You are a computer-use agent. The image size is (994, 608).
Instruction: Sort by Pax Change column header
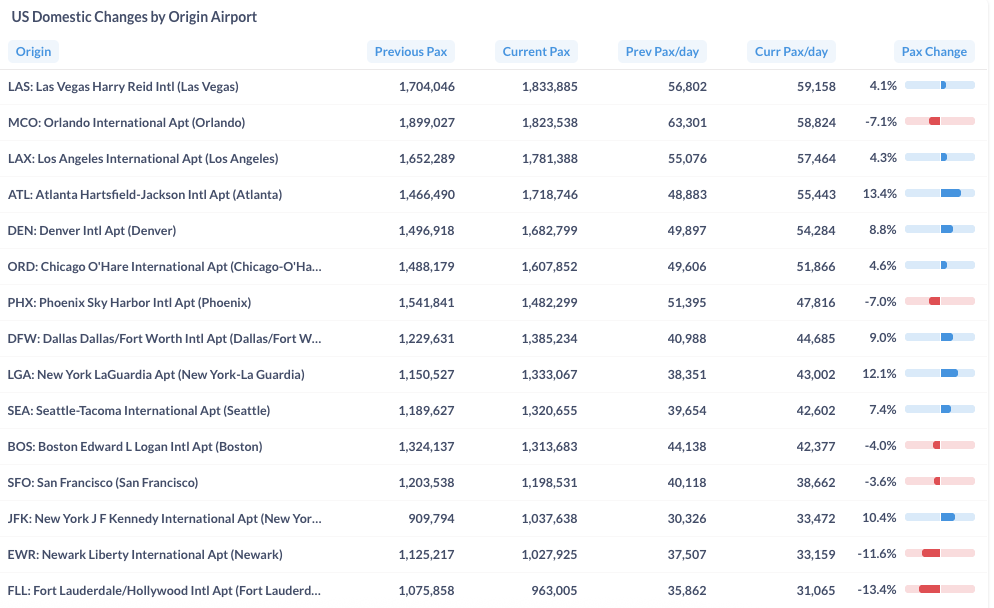[934, 51]
